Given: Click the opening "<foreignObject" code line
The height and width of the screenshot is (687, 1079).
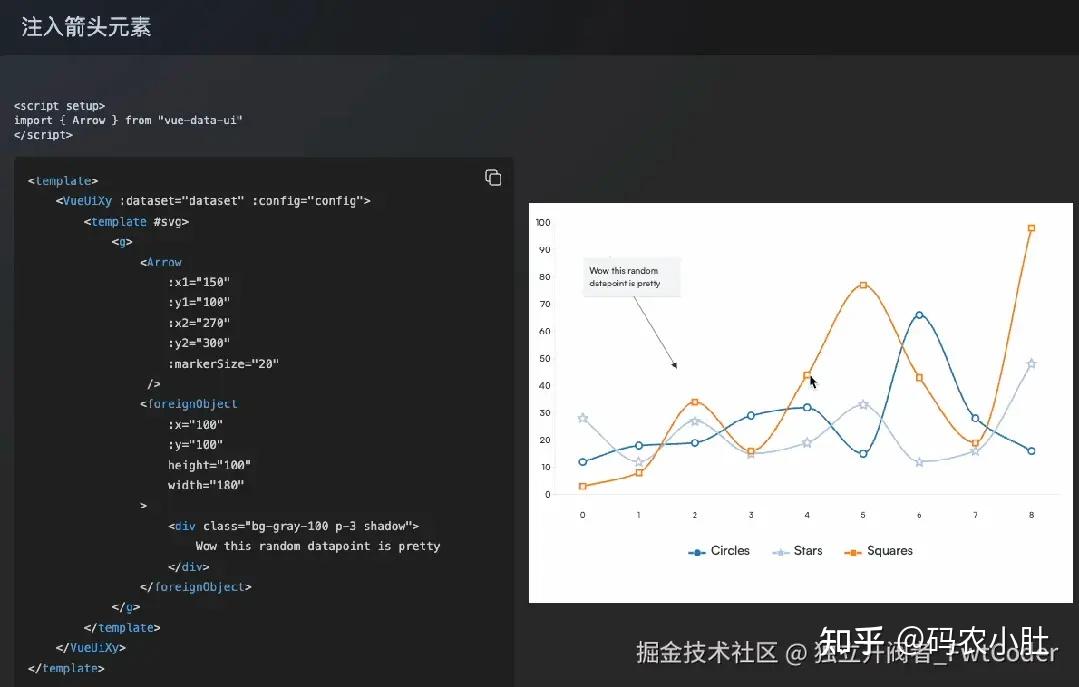Looking at the screenshot, I should coord(189,404).
